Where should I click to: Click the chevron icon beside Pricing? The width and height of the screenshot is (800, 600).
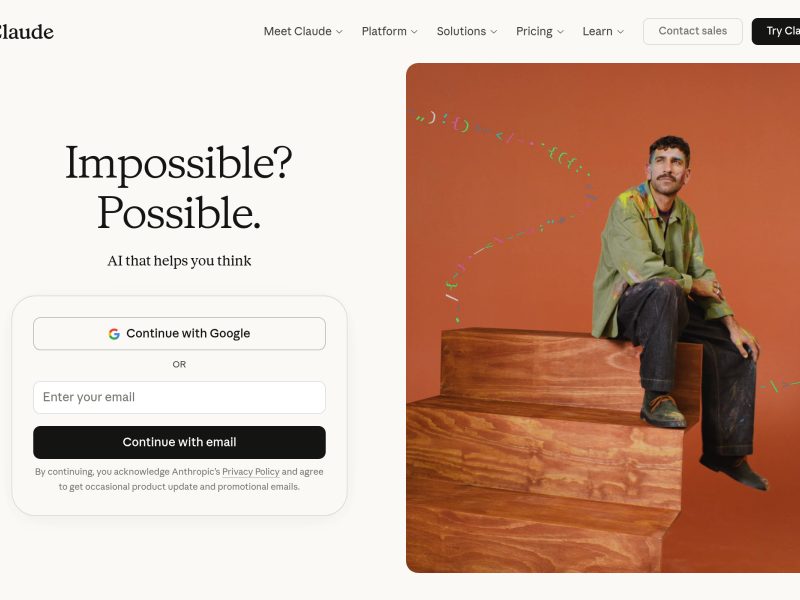pos(560,32)
